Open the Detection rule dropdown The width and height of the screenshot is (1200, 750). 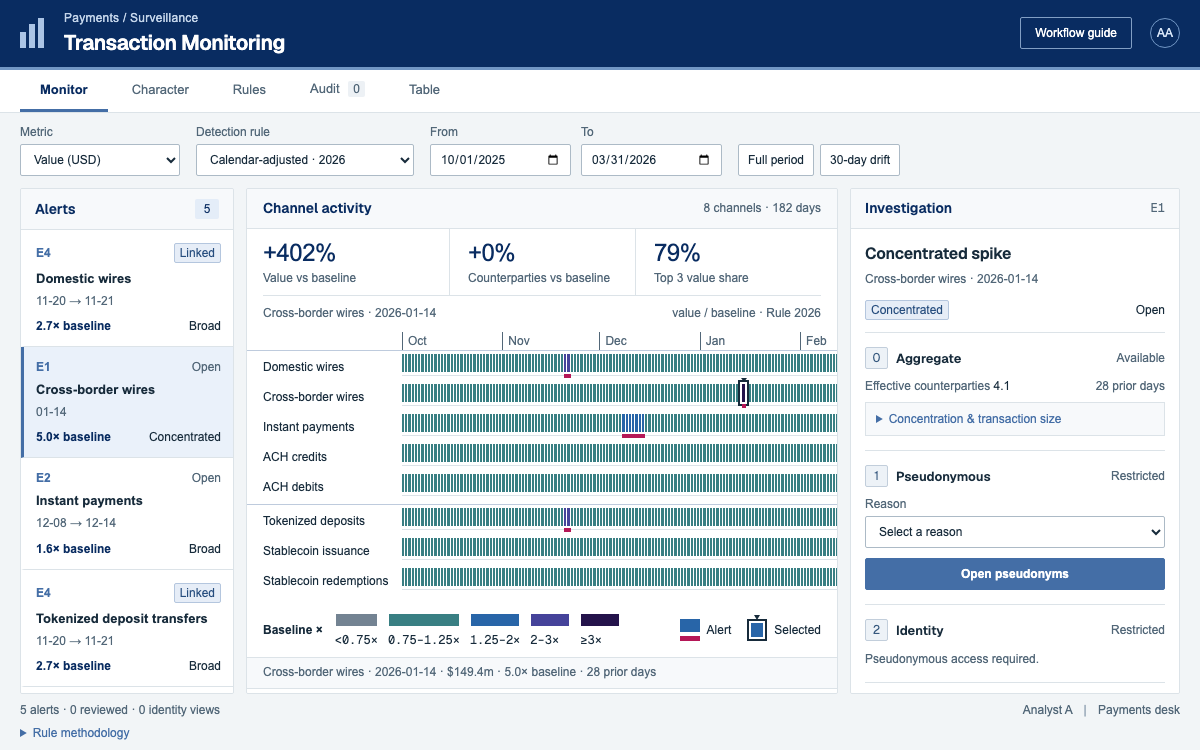click(305, 160)
